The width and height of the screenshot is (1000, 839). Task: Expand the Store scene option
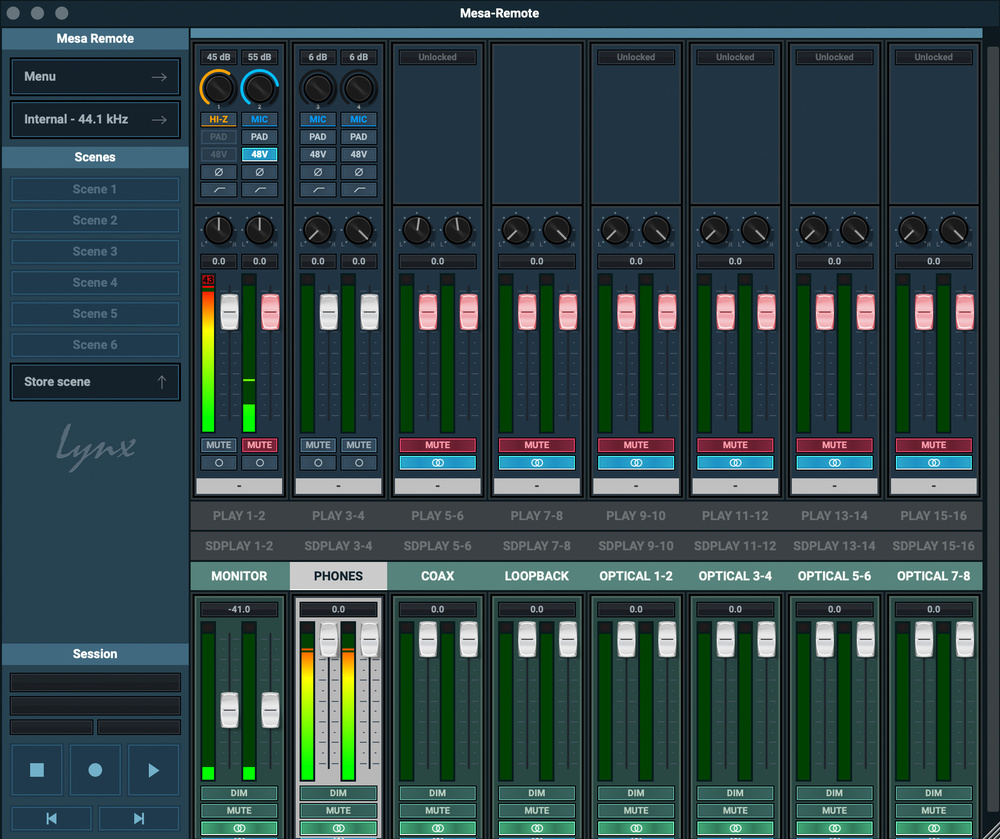[95, 382]
